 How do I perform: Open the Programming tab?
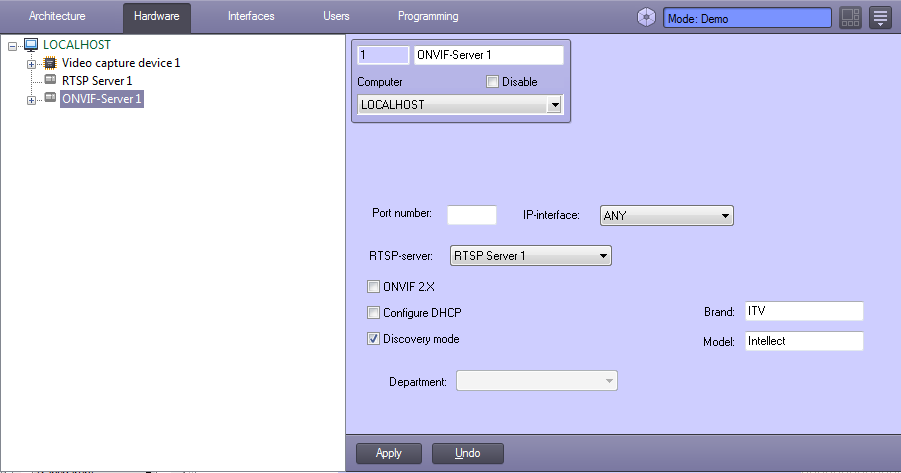(428, 17)
